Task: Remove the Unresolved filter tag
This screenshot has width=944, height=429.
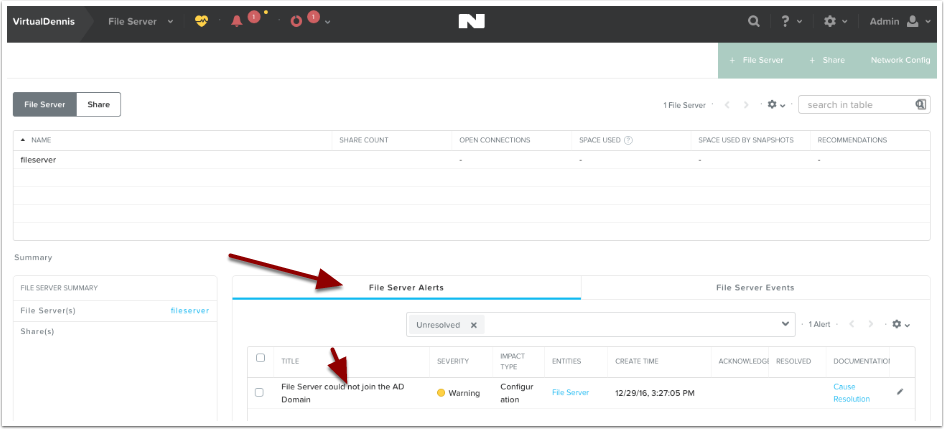Action: click(473, 325)
